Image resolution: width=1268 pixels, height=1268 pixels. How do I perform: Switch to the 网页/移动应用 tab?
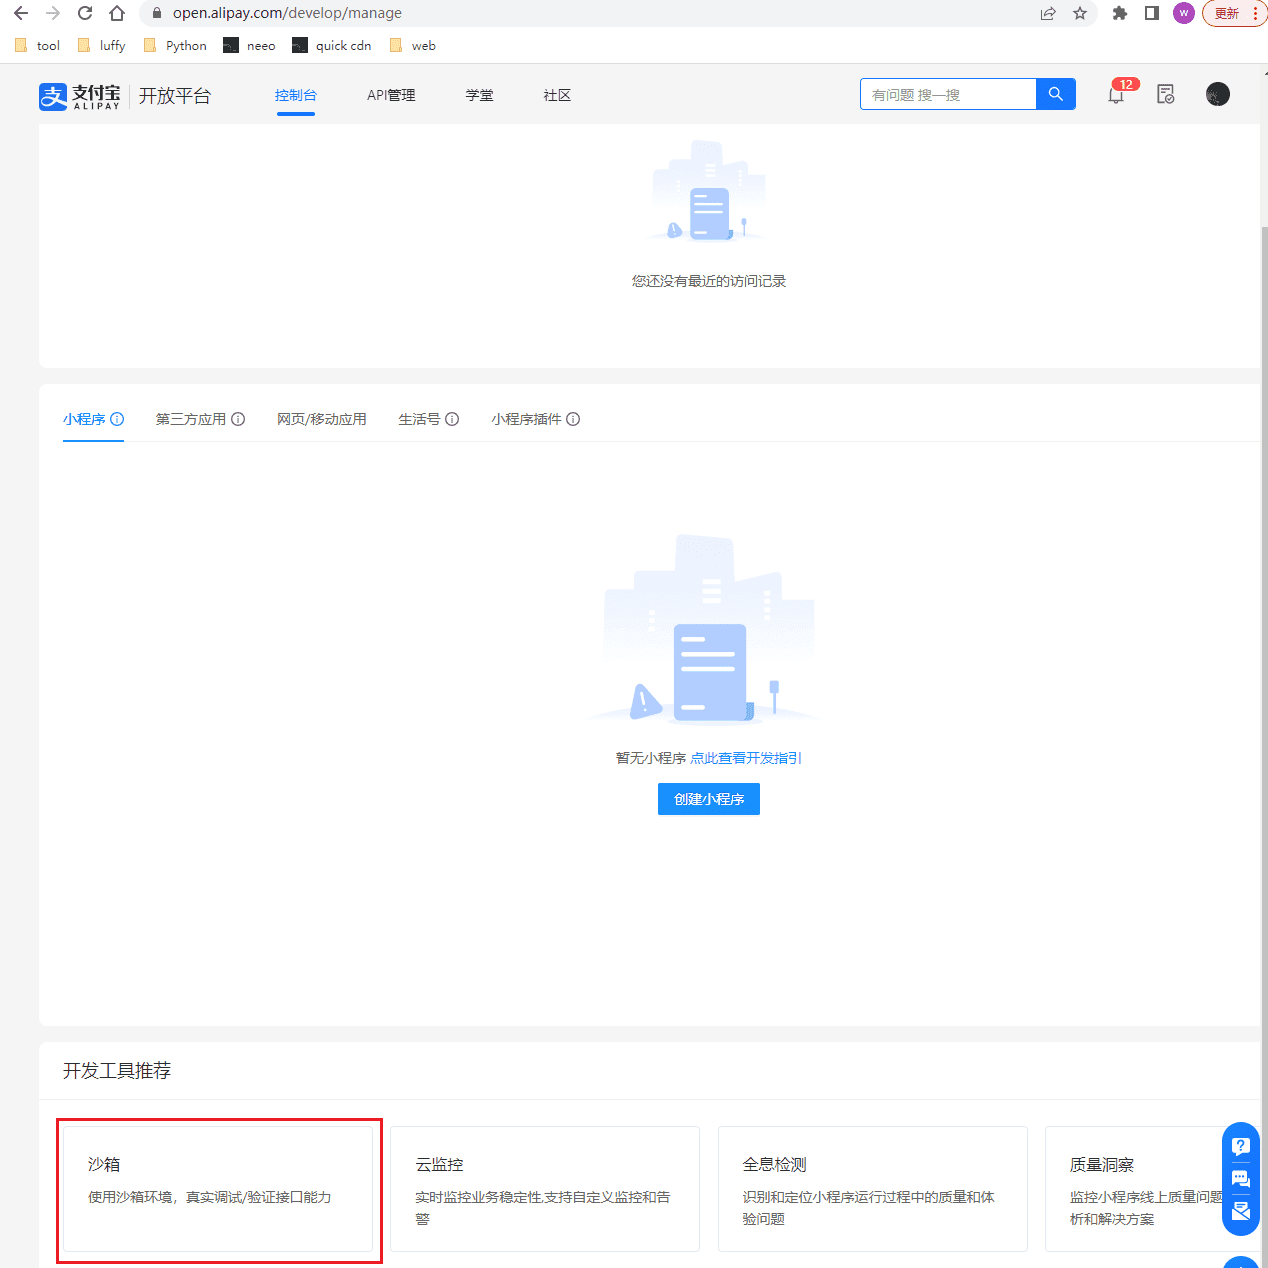coord(321,419)
